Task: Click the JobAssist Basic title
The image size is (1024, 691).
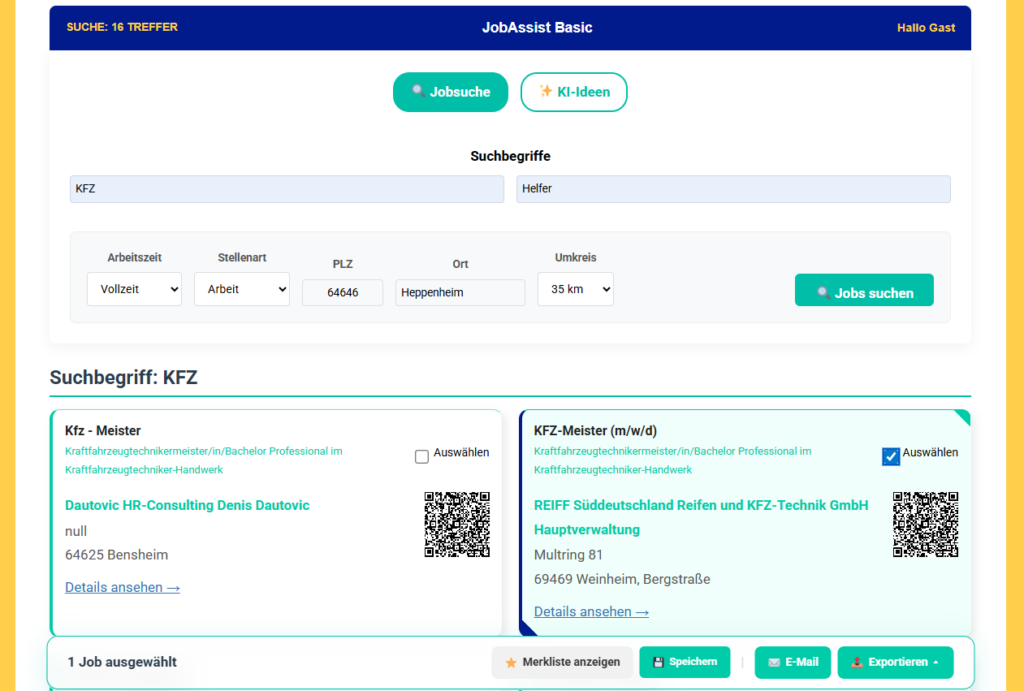Action: click(537, 27)
